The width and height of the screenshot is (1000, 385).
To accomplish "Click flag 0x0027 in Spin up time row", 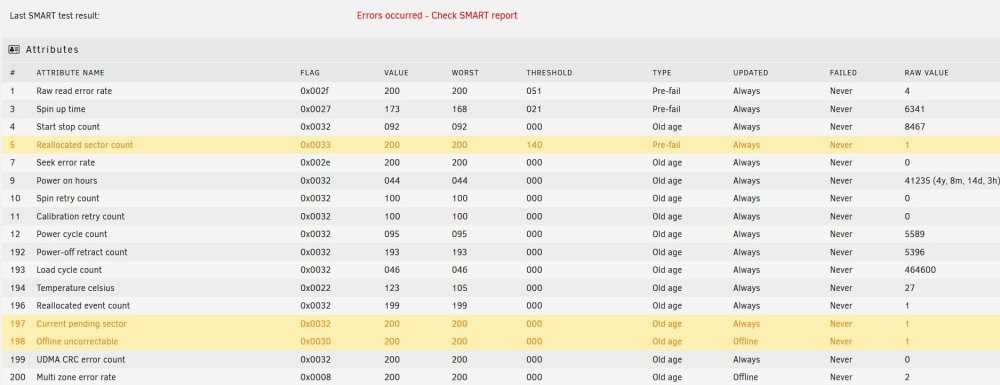I will coord(316,109).
